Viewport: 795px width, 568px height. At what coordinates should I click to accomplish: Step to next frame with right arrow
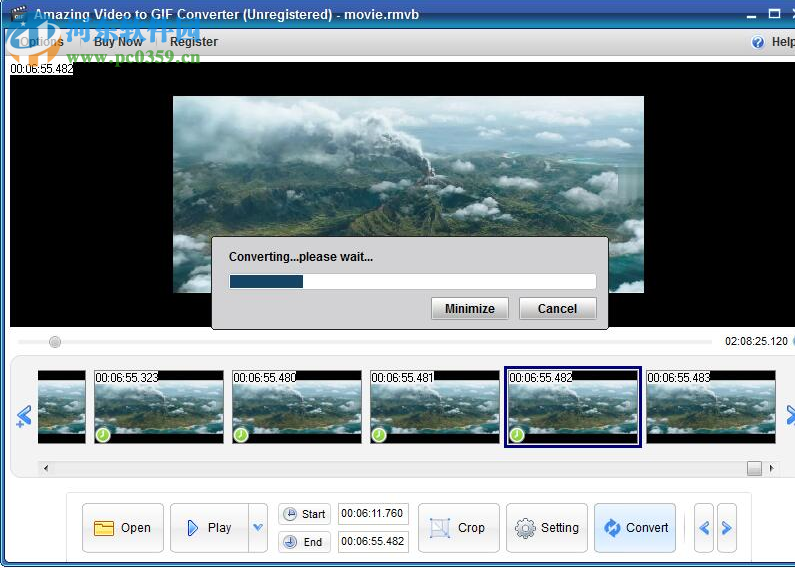click(x=727, y=527)
